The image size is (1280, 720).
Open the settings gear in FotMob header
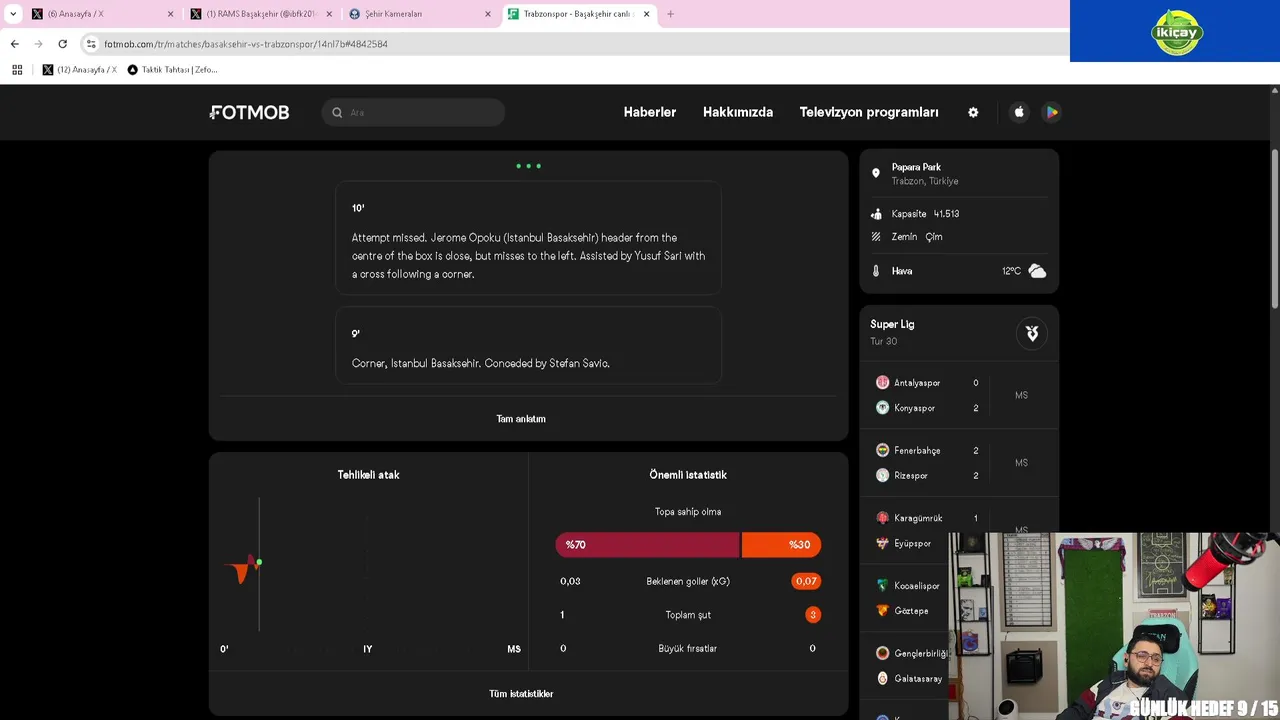973,112
